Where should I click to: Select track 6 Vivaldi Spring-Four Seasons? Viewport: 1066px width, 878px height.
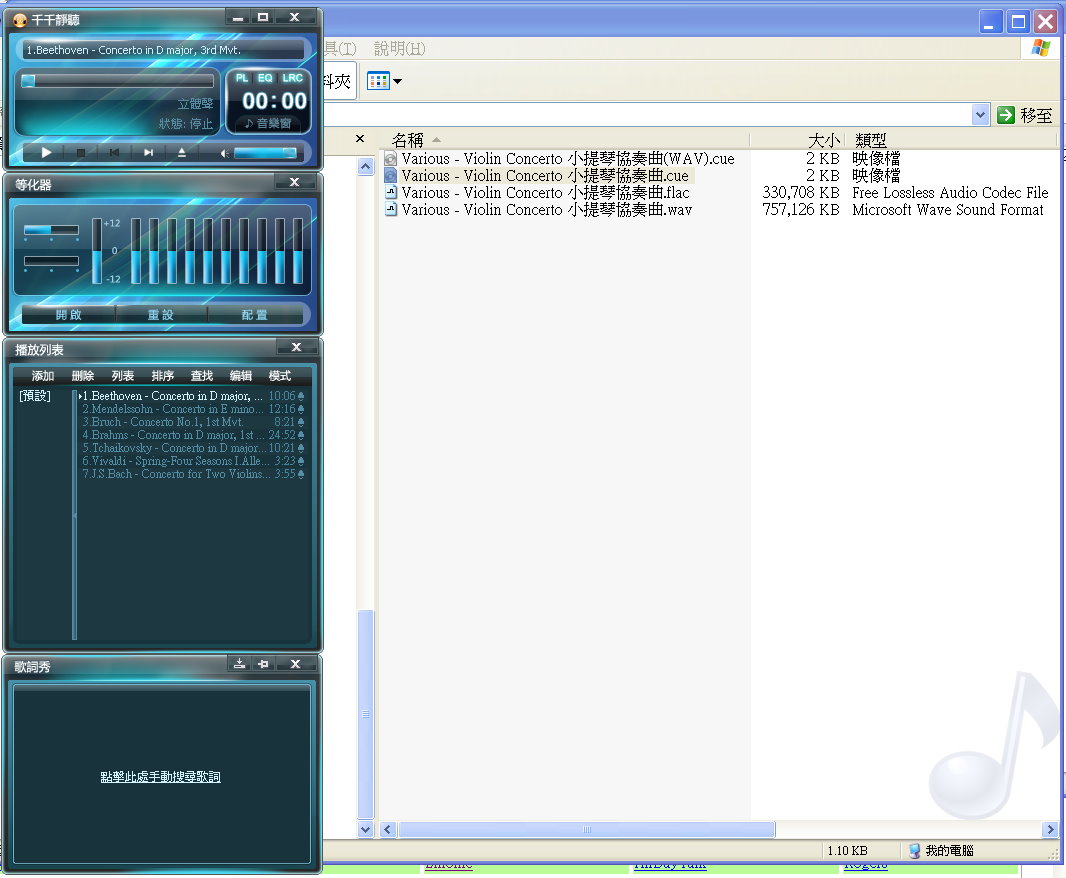(192, 460)
